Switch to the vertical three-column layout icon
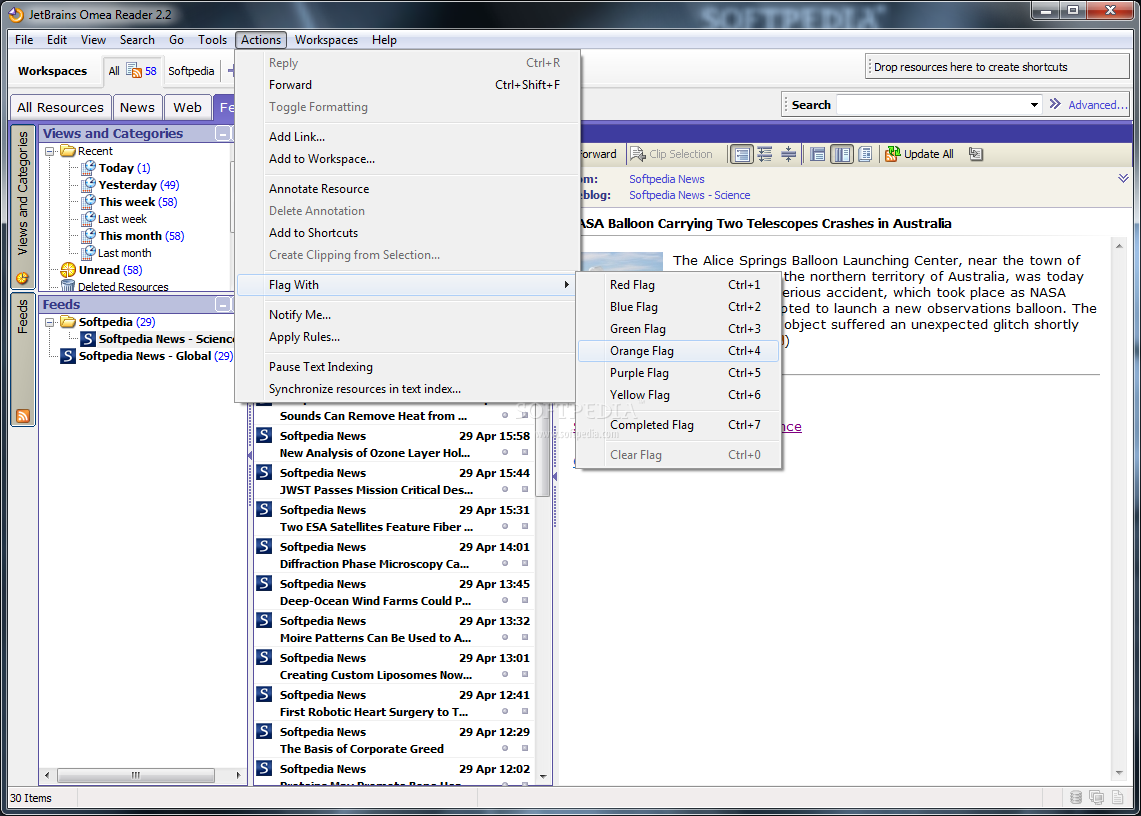This screenshot has width=1141, height=816. pos(842,154)
